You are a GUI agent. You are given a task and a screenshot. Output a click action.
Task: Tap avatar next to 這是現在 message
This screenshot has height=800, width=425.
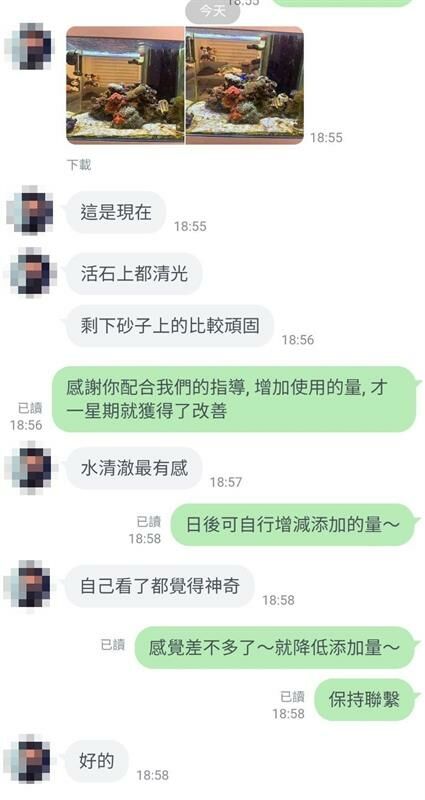[30, 210]
